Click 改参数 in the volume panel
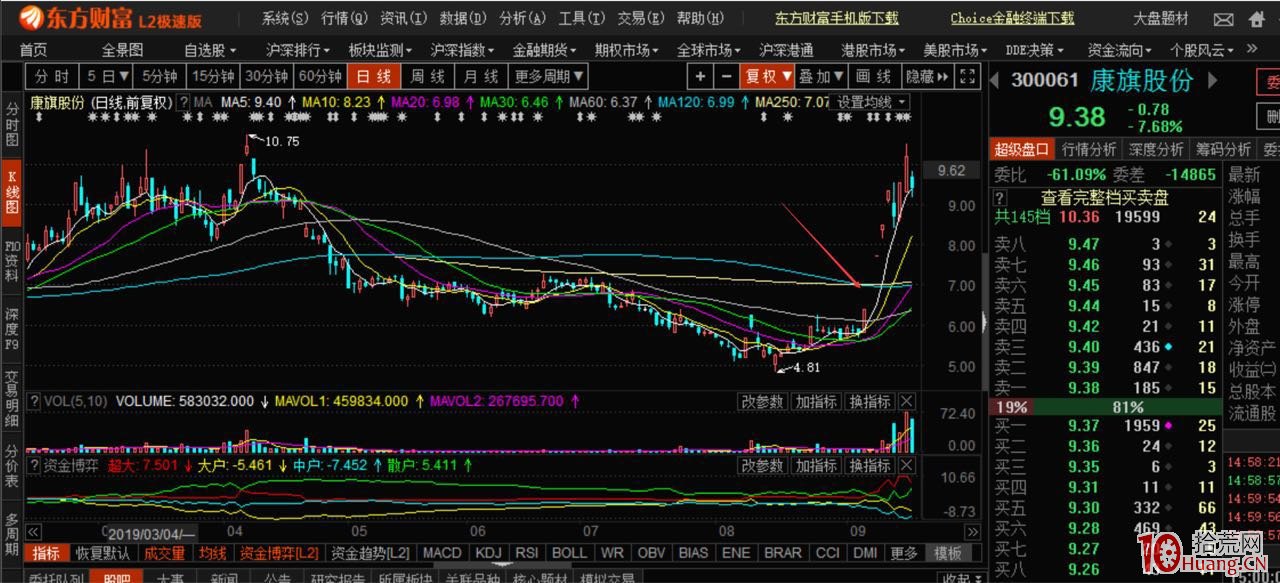 tap(762, 400)
